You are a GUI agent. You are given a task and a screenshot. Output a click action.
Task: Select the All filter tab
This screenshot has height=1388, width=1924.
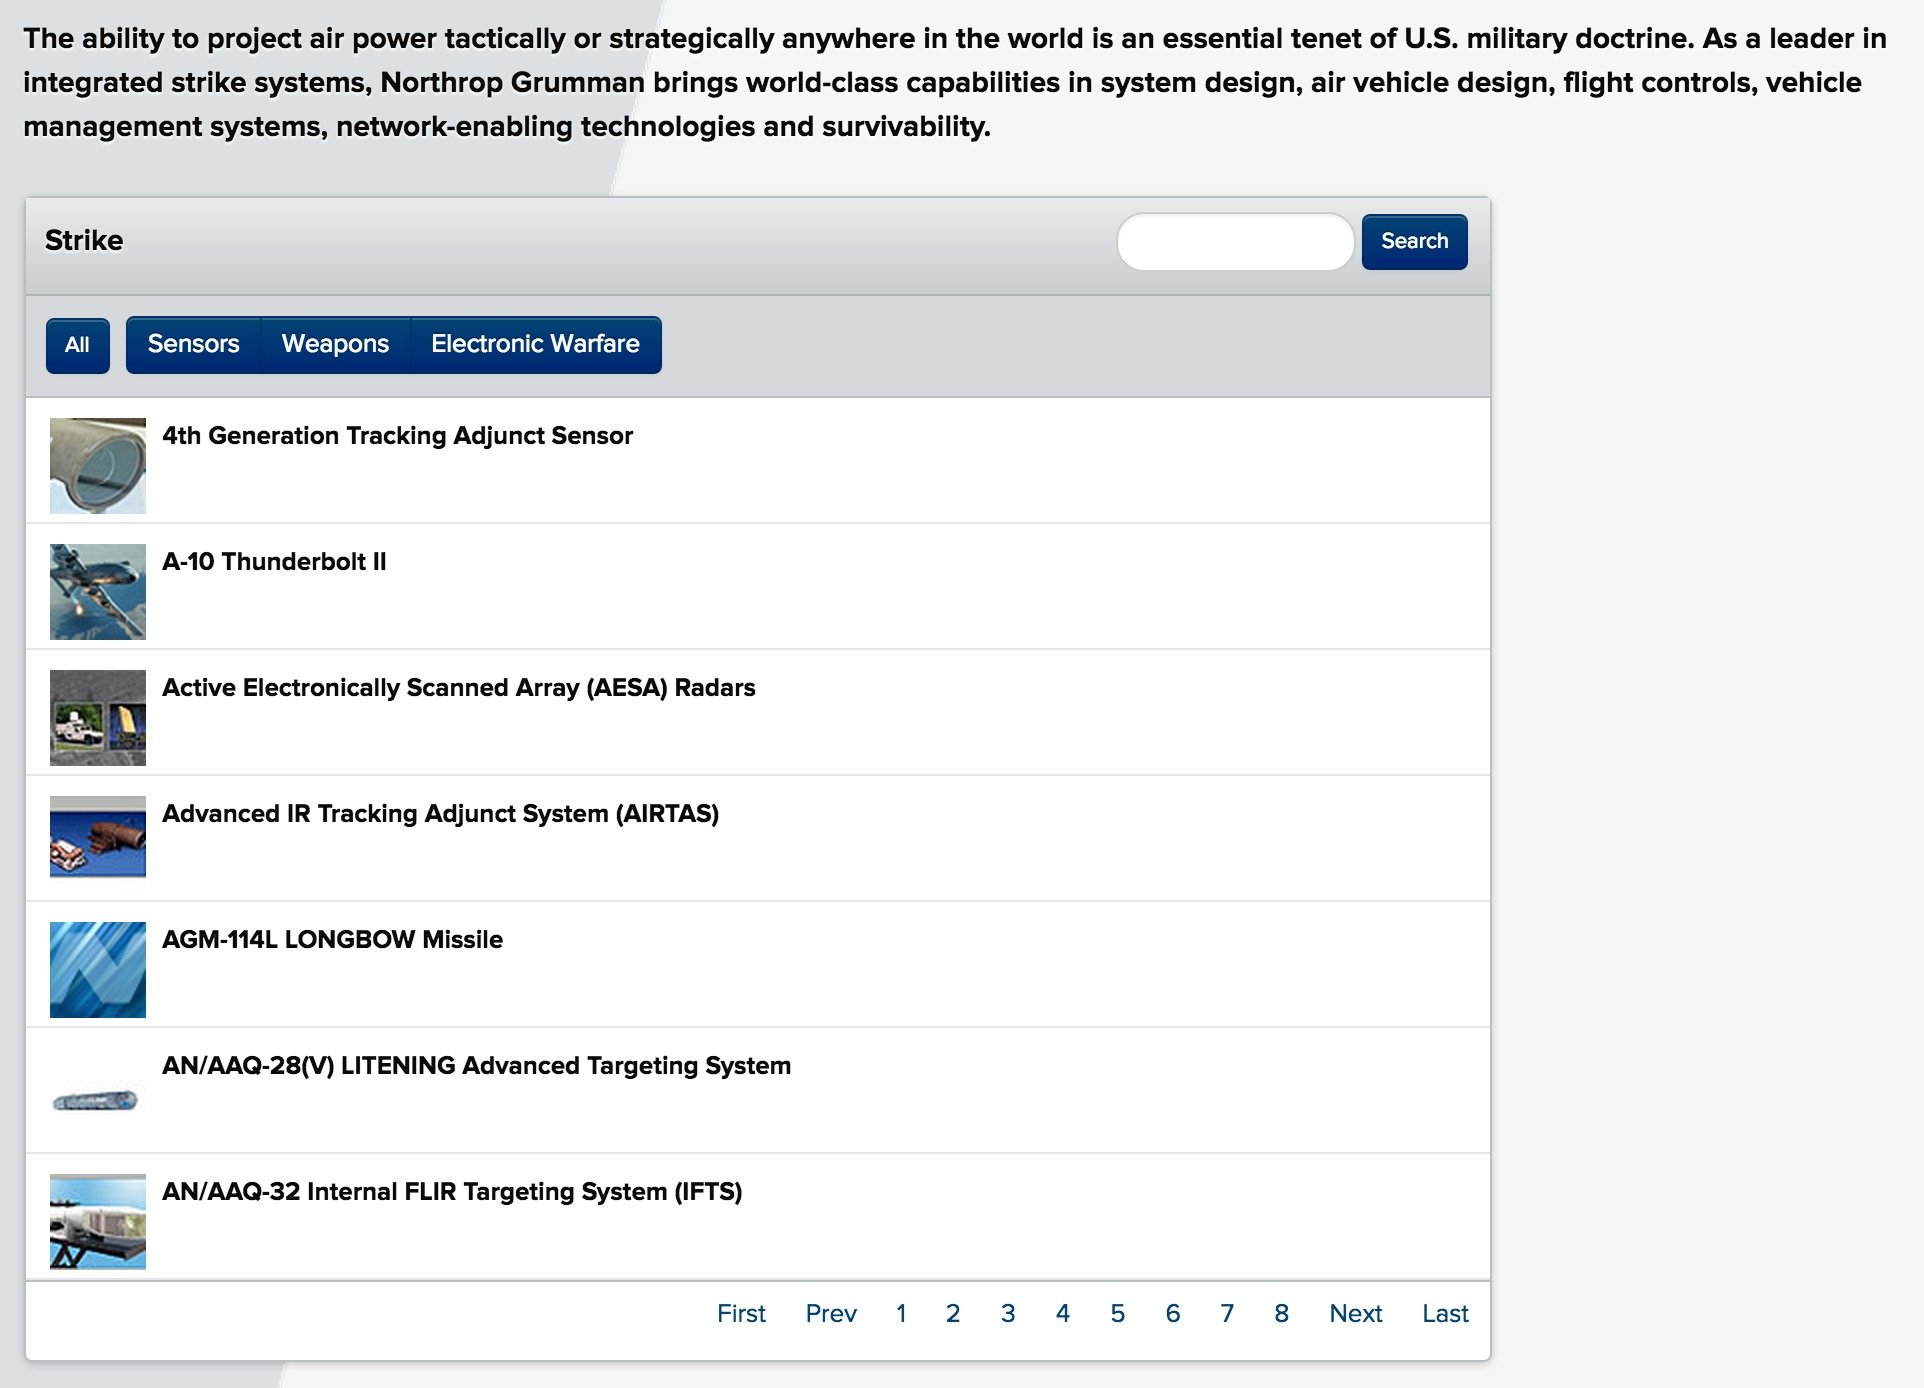pyautogui.click(x=77, y=345)
